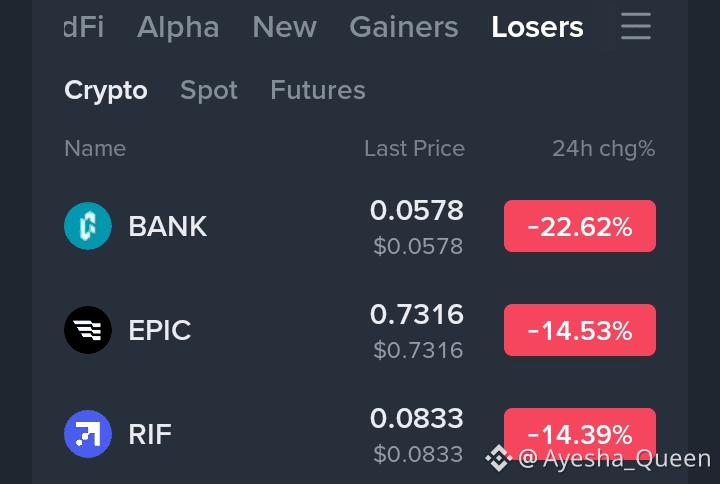Tap the -14.53% change badge for EPIC

tap(579, 330)
